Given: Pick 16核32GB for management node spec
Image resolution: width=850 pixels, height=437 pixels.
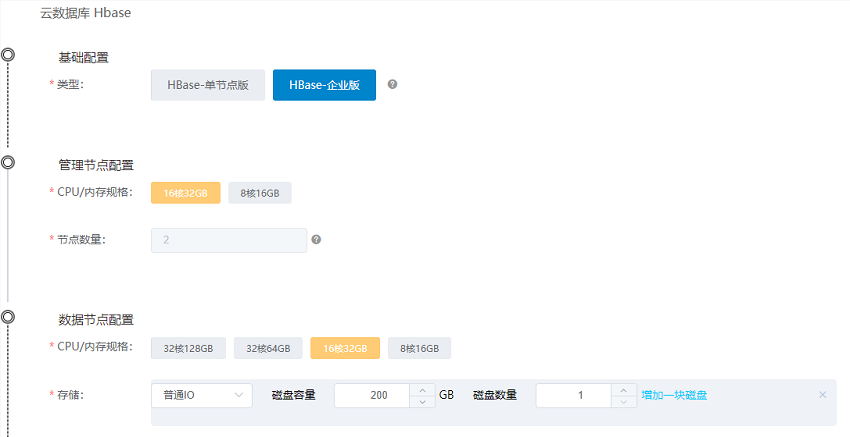Looking at the screenshot, I should click(185, 193).
